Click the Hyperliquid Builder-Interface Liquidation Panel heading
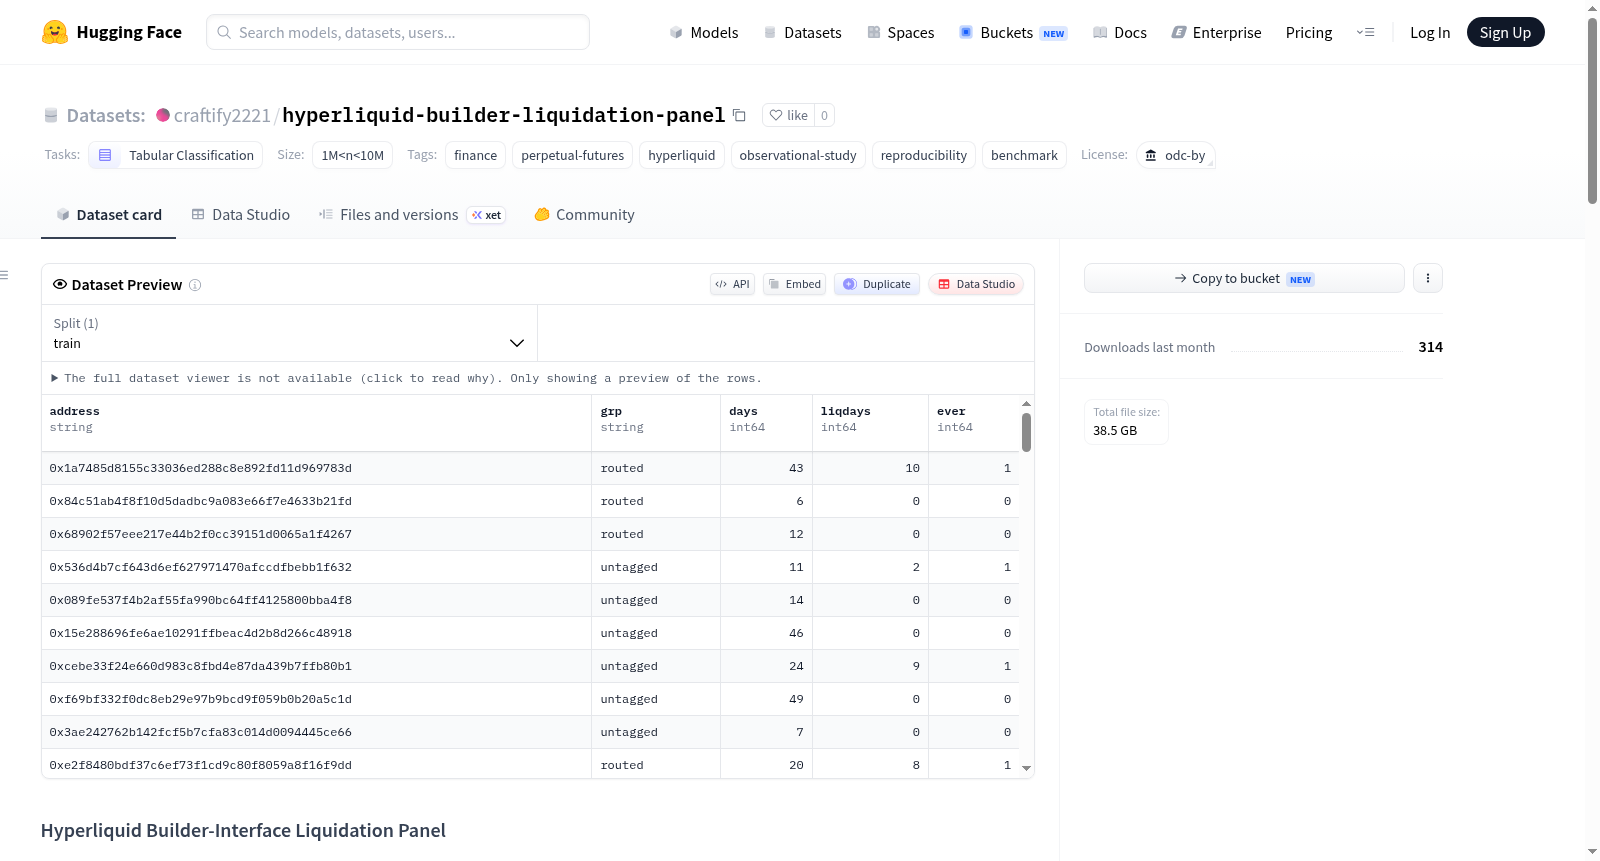This screenshot has width=1600, height=861. 243,831
